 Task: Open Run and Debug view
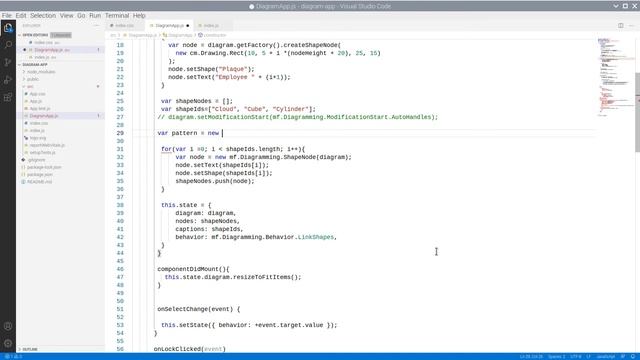8,80
